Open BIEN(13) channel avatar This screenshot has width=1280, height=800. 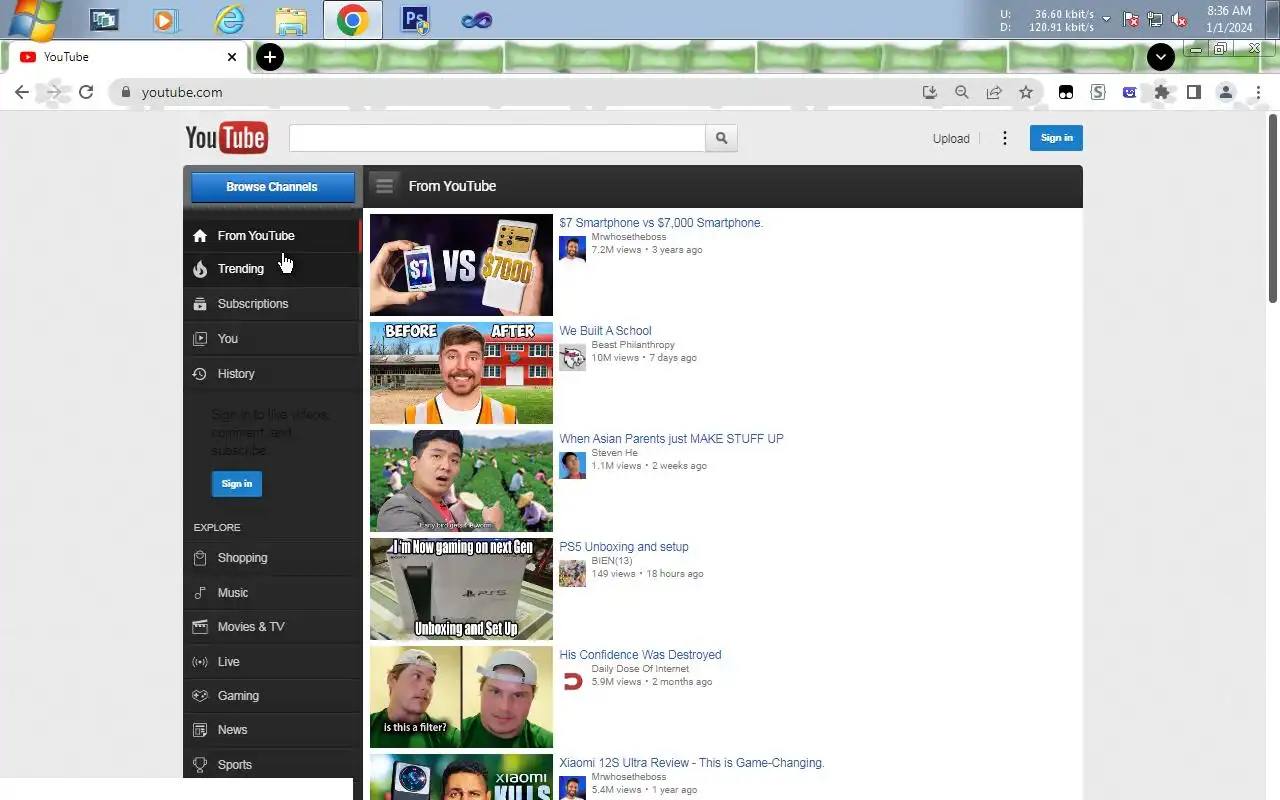[572, 573]
